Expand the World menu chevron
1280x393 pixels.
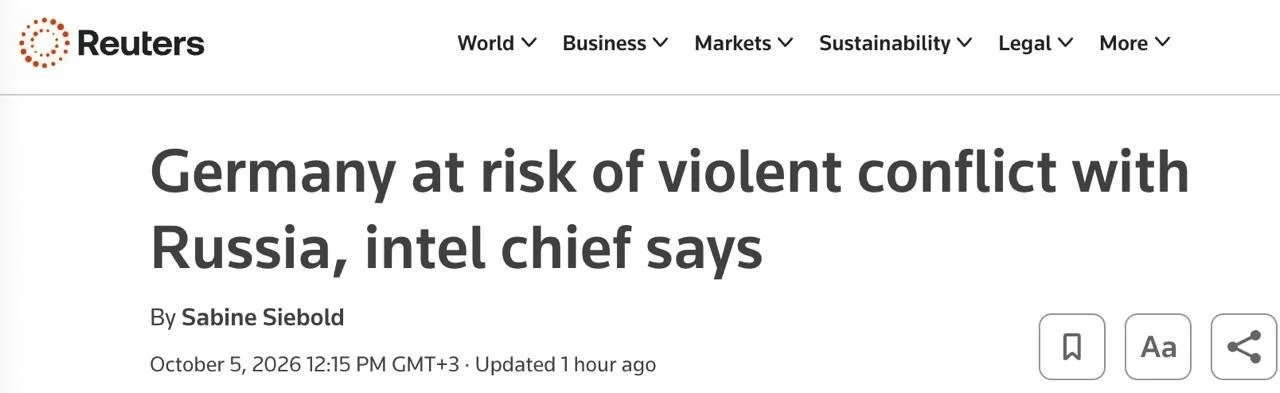pos(529,43)
